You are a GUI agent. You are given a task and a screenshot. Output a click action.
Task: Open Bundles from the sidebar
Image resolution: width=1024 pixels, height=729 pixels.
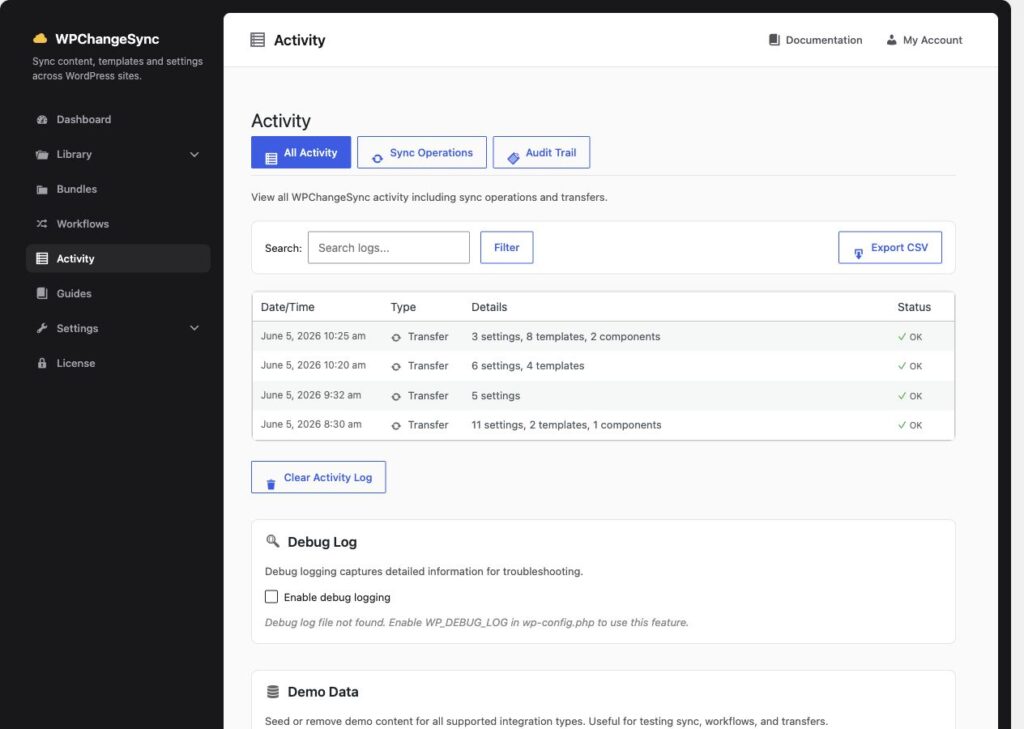click(x=118, y=189)
